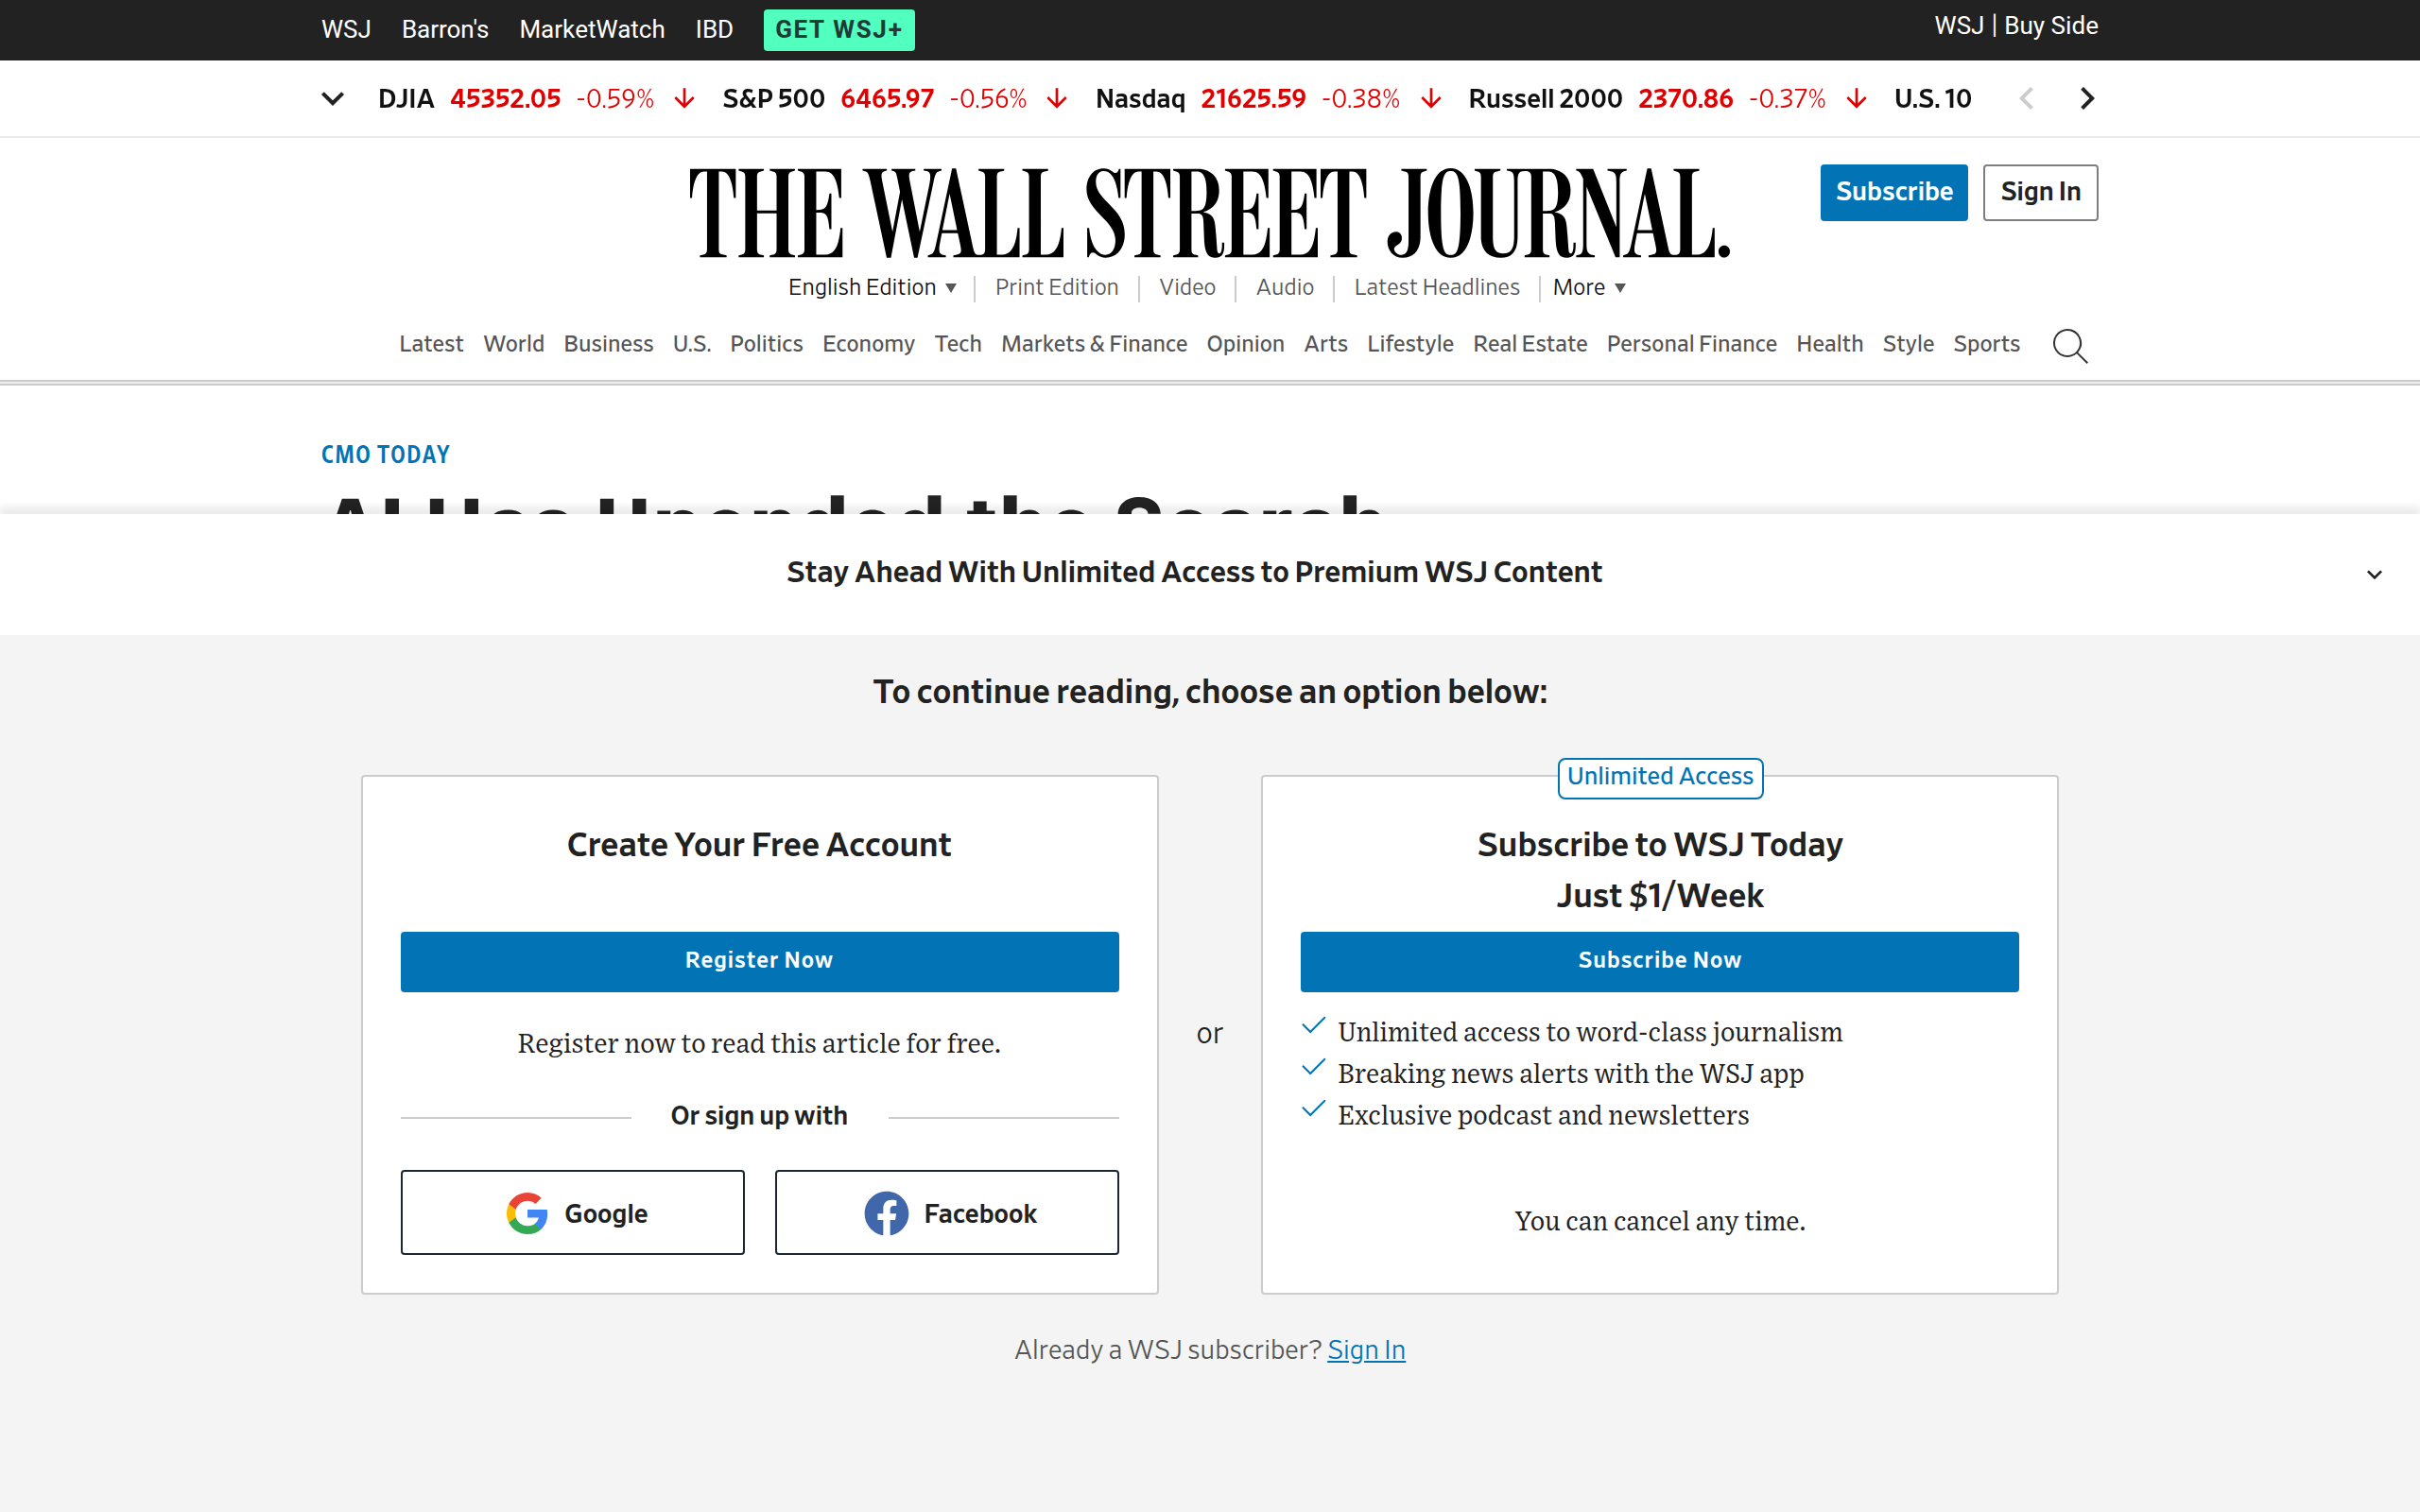Screen dimensions: 2420x1512
Task: Go to next market ticker arrow
Action: click(2086, 99)
